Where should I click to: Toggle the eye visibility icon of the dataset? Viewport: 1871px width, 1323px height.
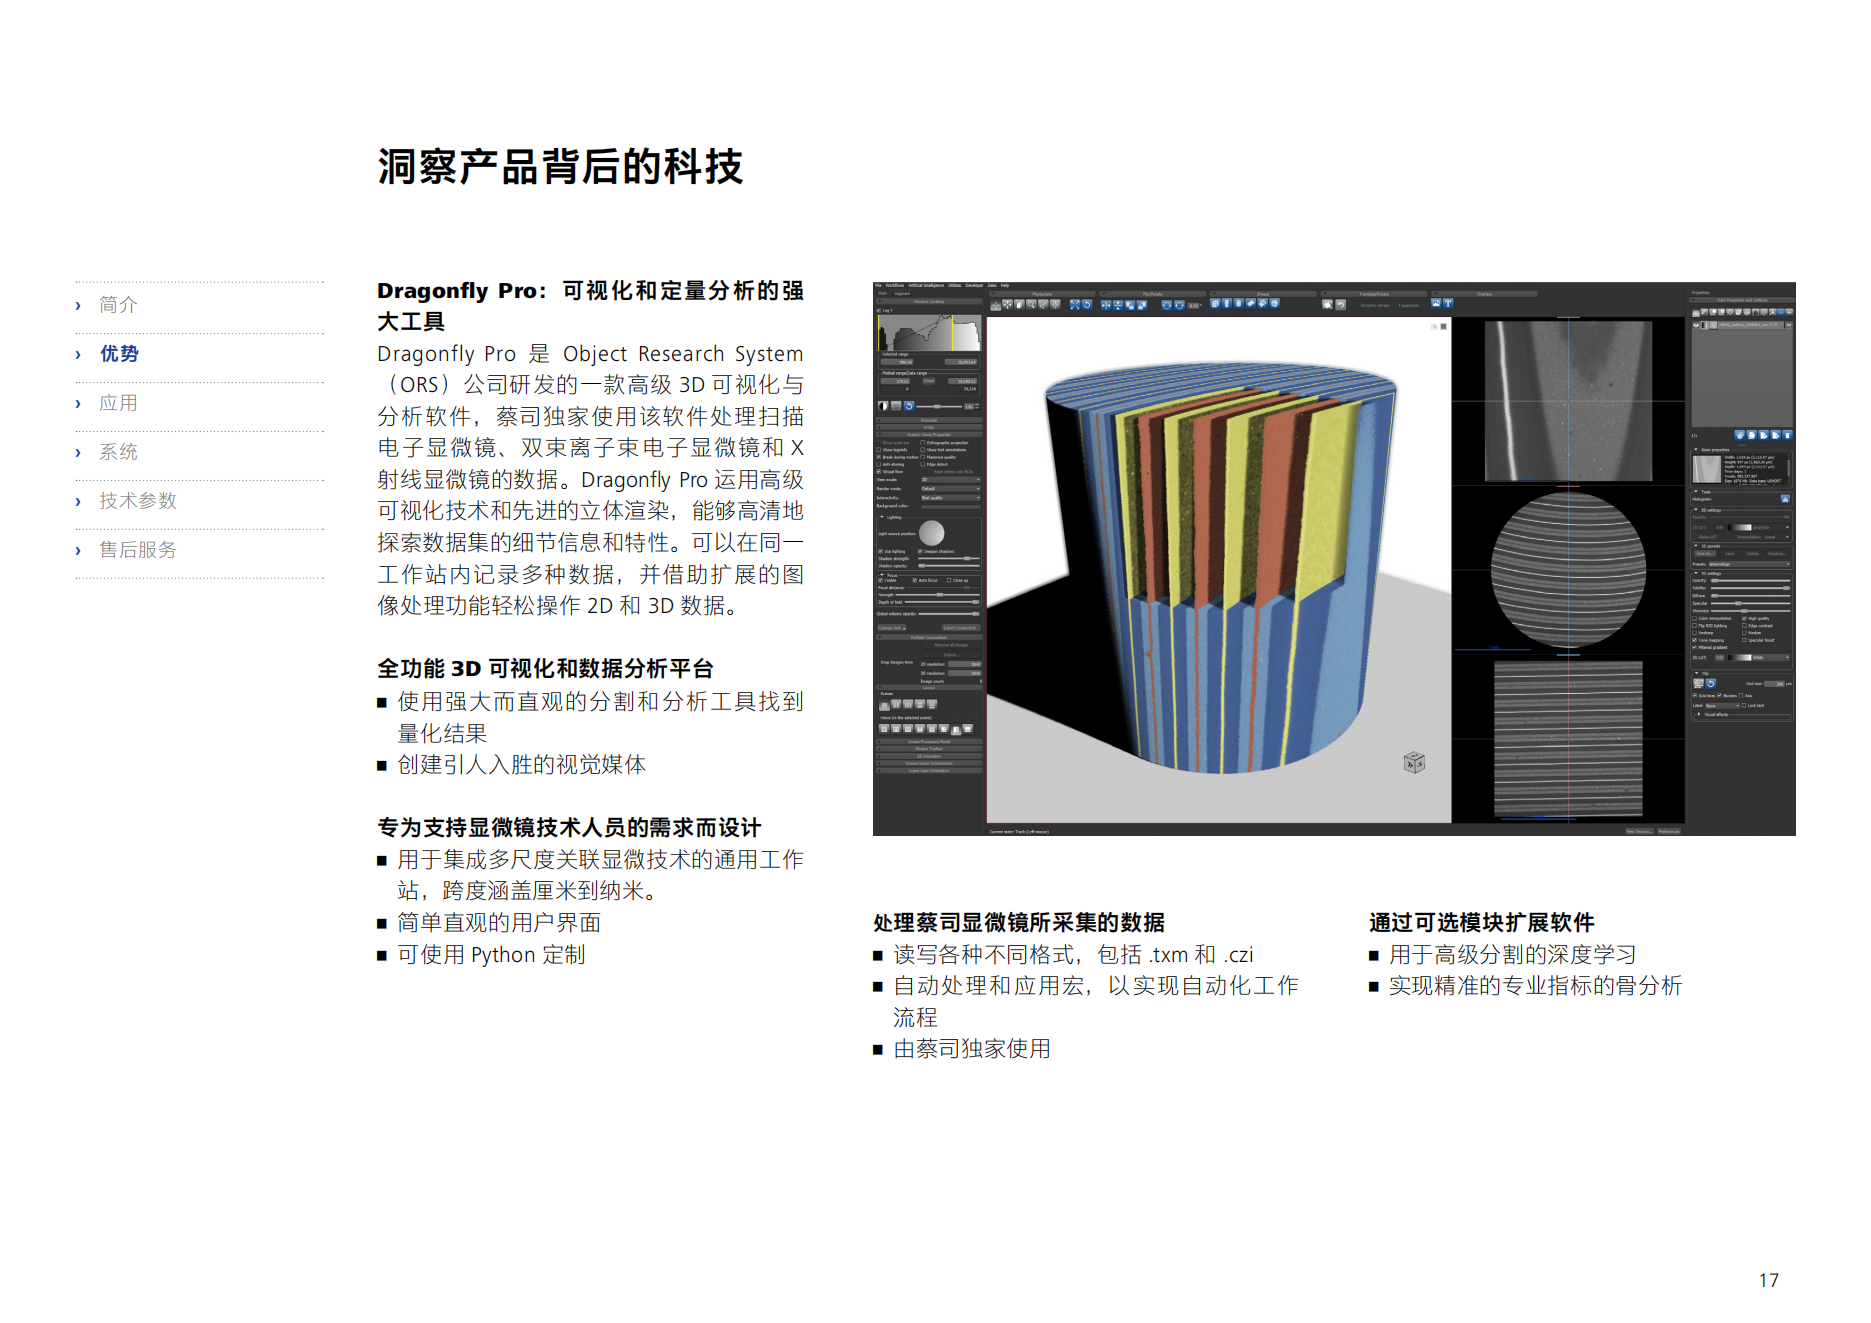pyautogui.click(x=1696, y=325)
